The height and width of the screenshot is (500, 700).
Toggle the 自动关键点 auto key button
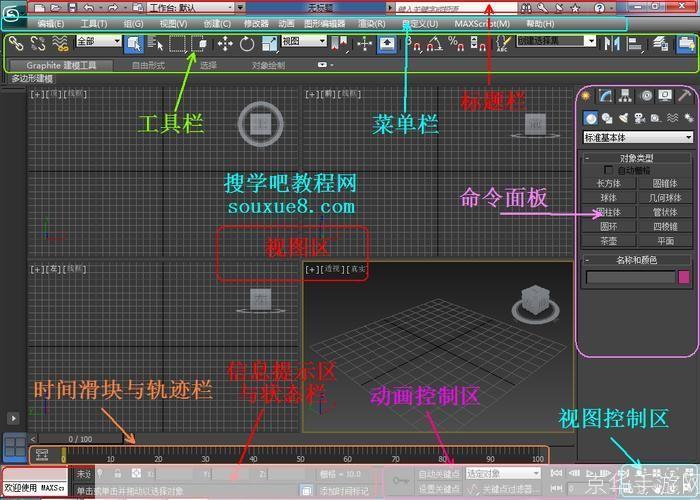click(437, 473)
